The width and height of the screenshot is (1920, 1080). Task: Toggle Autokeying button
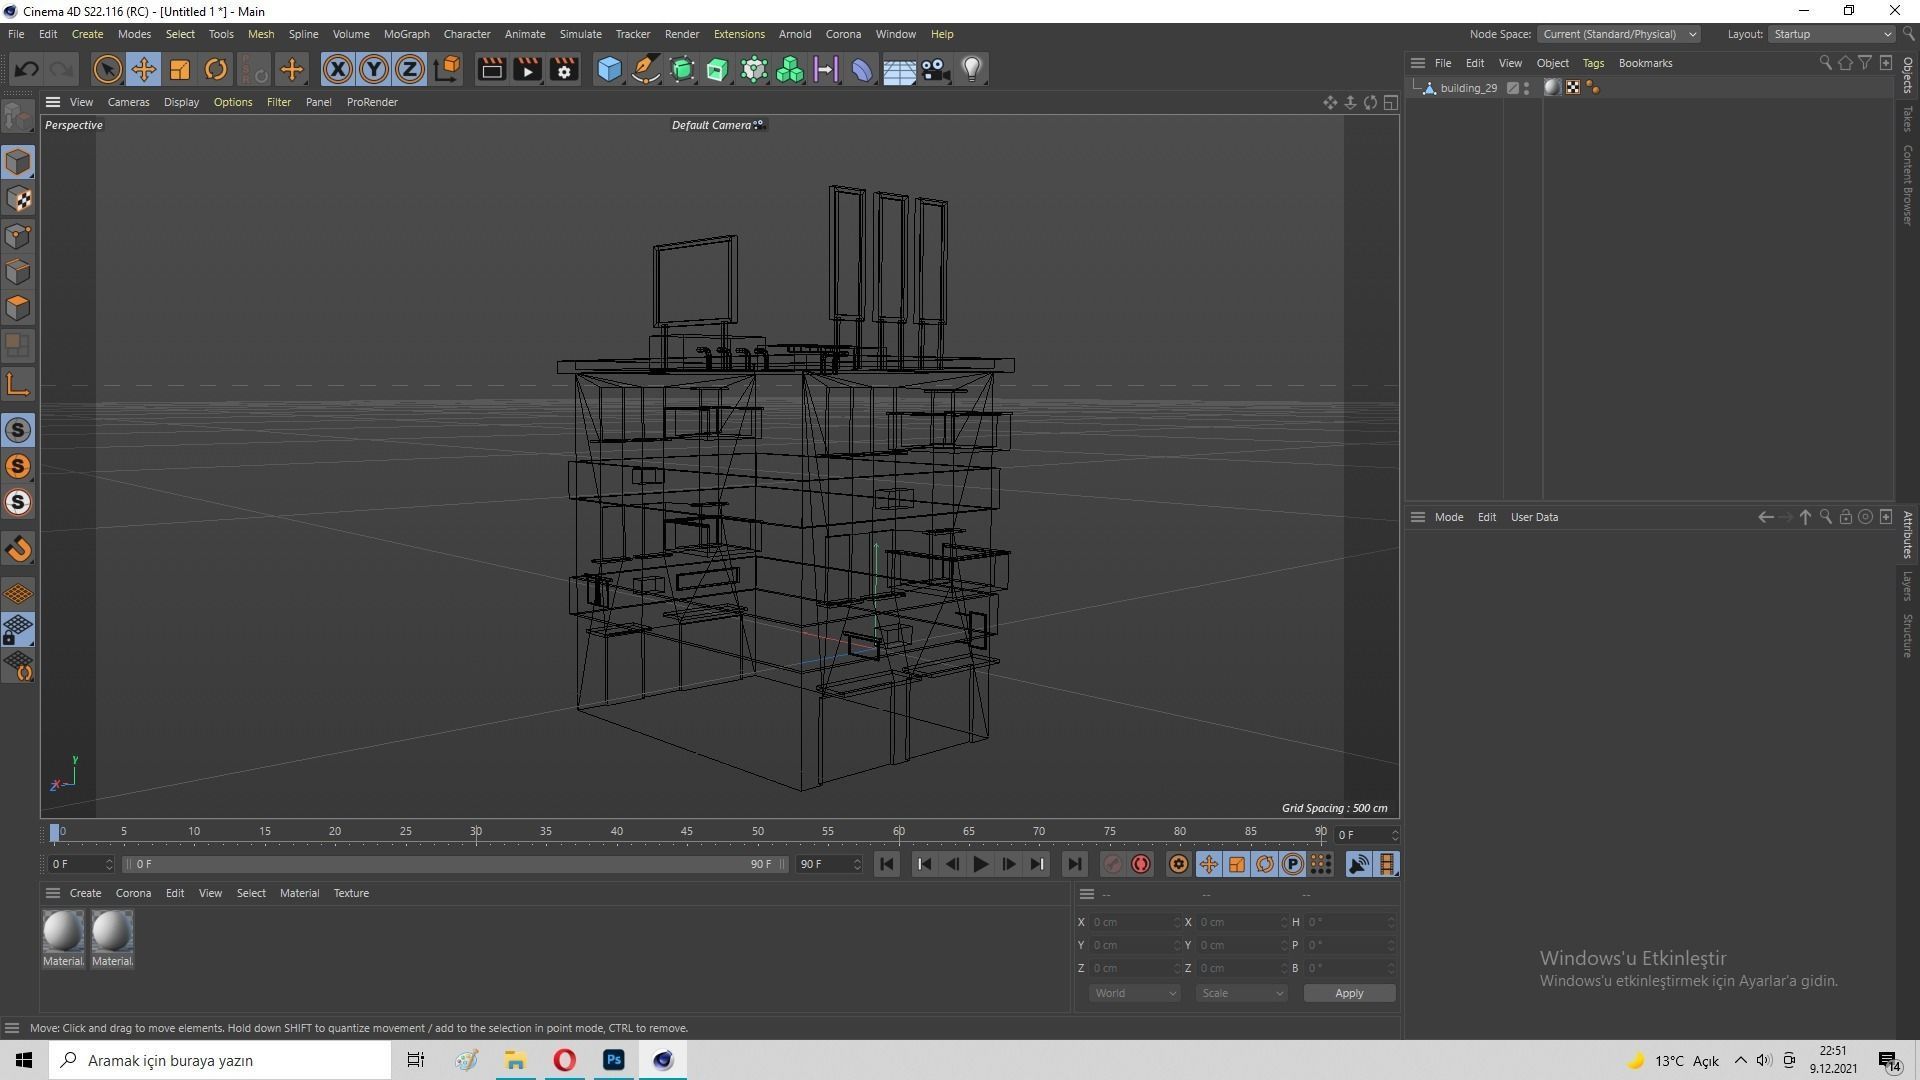1141,864
